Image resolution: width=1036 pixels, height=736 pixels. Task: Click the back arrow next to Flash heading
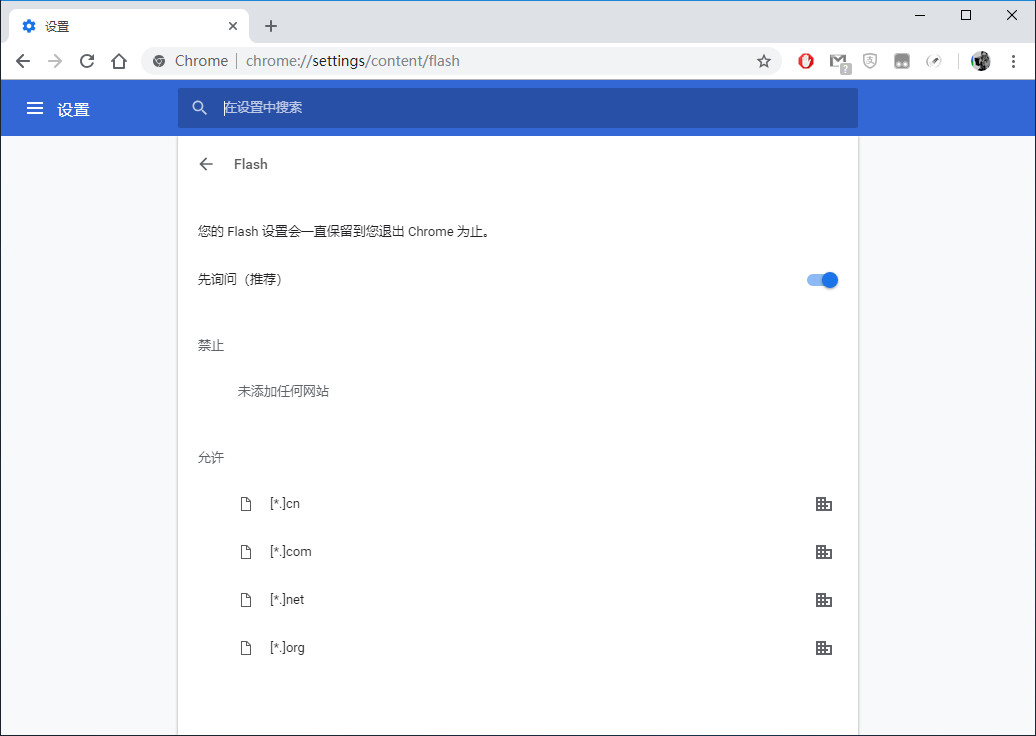(x=205, y=164)
